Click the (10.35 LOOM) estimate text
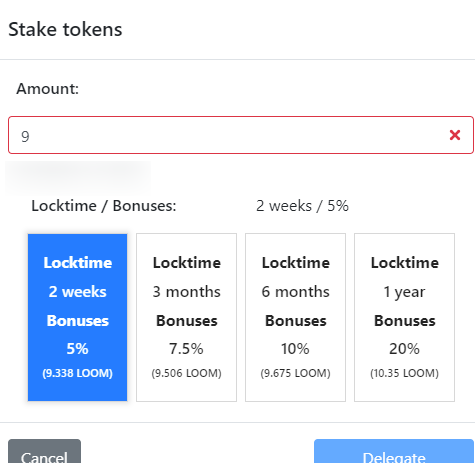The width and height of the screenshot is (475, 463). pos(404,373)
